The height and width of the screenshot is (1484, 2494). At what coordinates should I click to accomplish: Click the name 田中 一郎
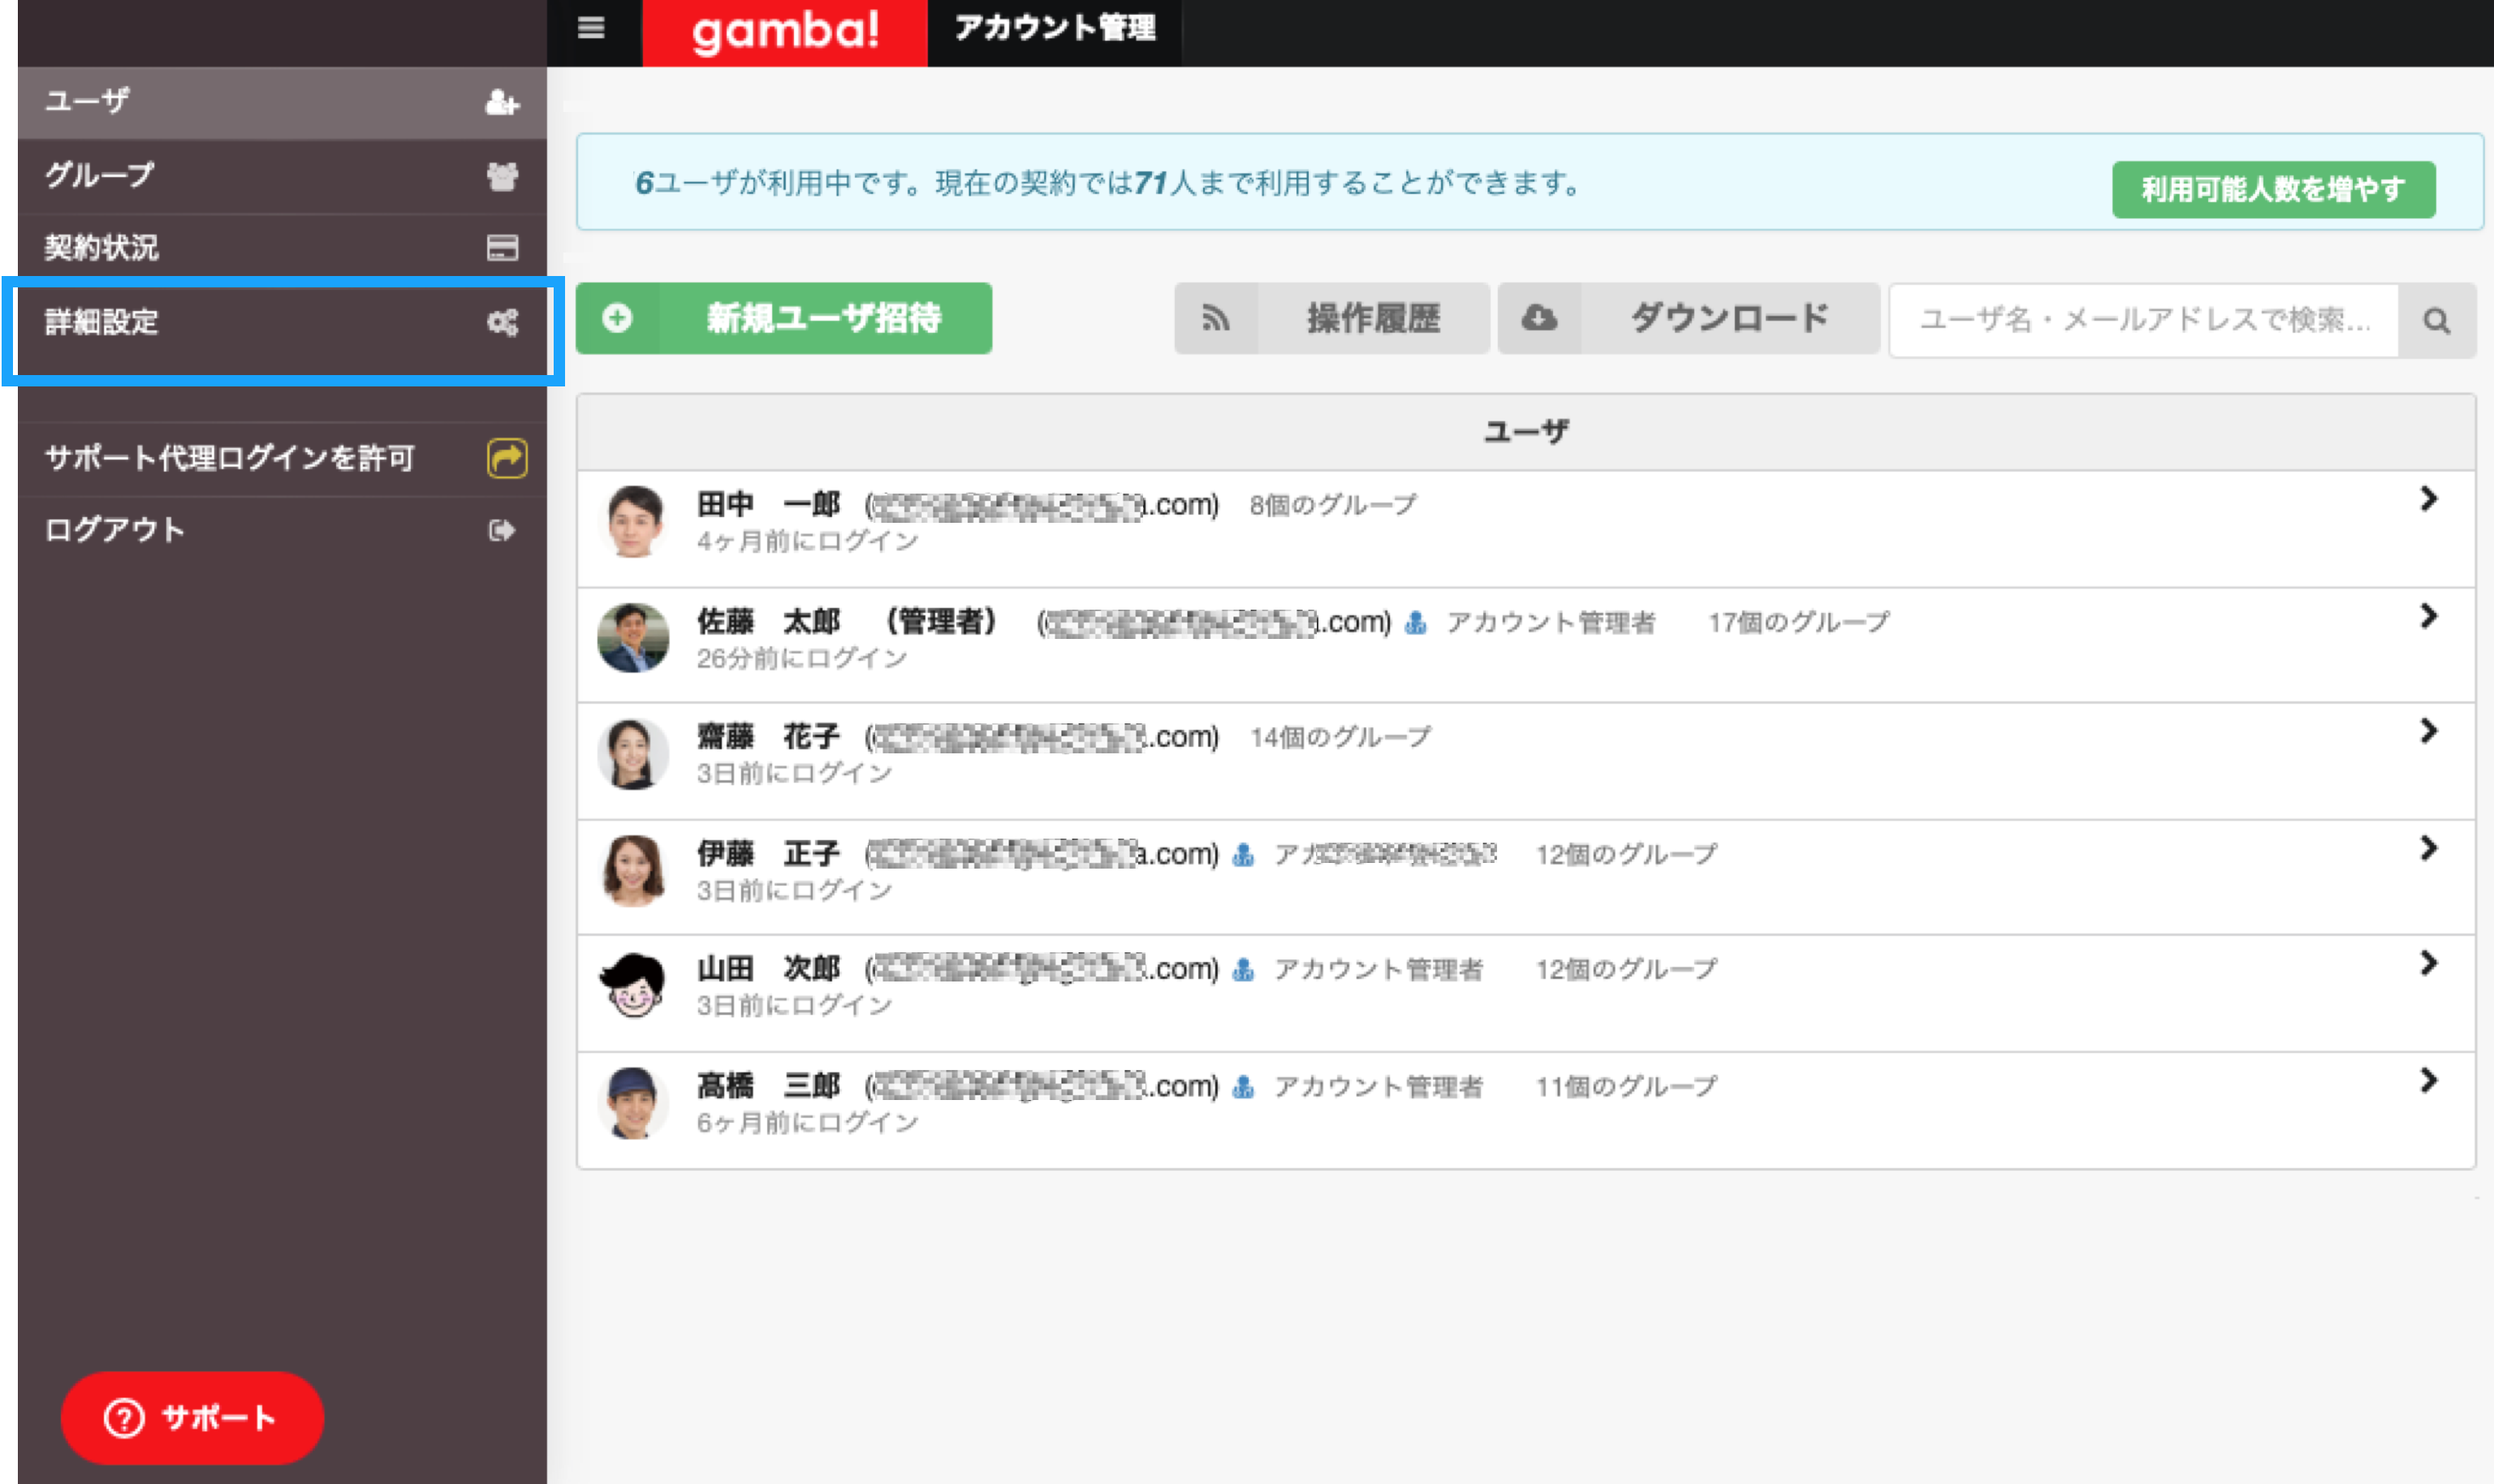[x=768, y=504]
